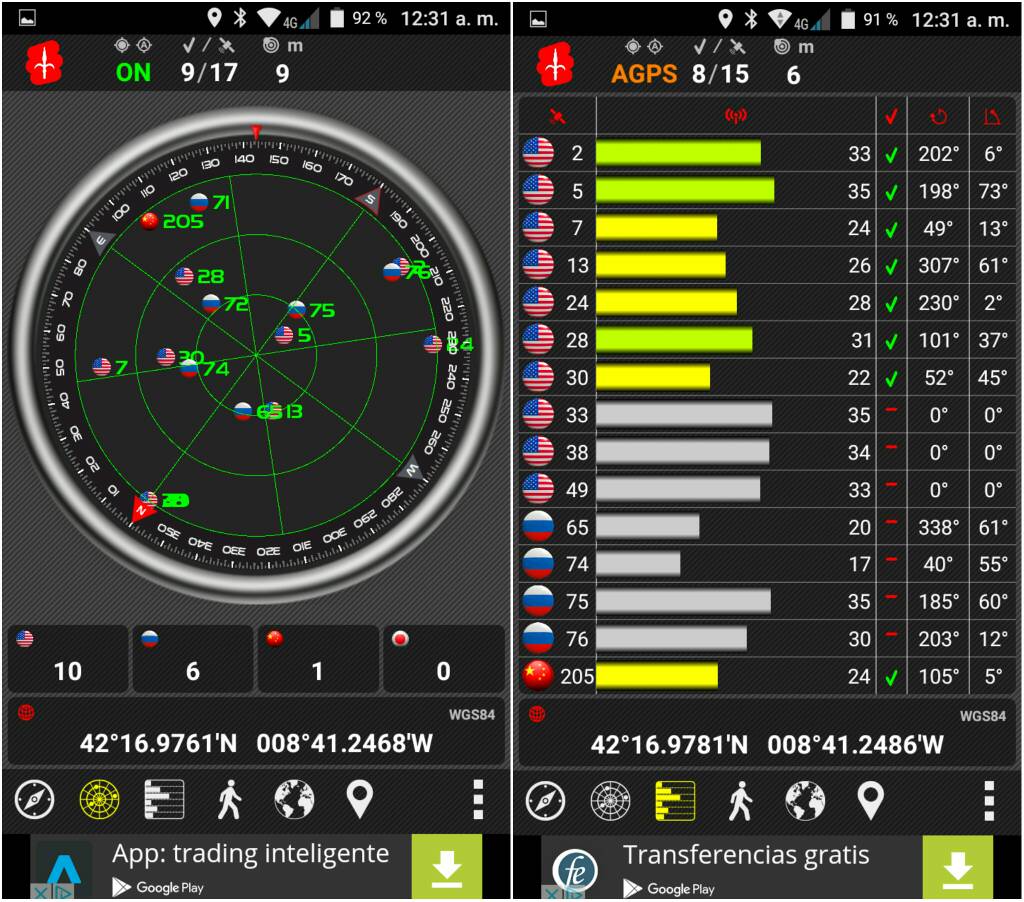Tap azimuth rotation column header icon
This screenshot has height=902, width=1024.
pyautogui.click(x=938, y=117)
